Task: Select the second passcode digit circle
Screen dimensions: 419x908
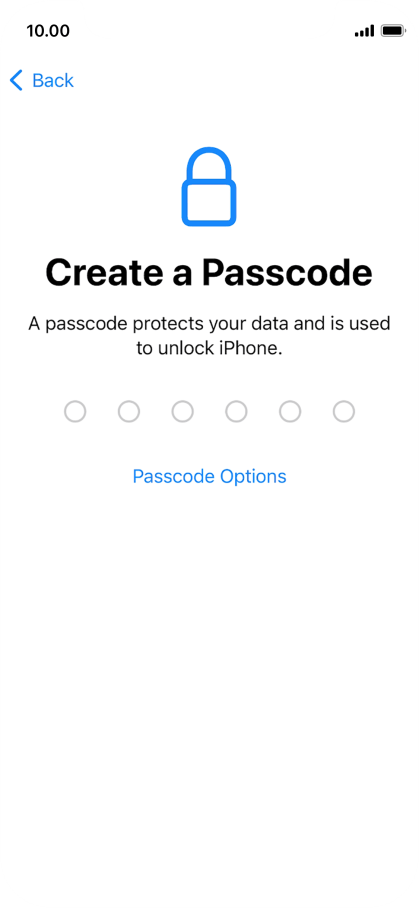Action: point(129,412)
